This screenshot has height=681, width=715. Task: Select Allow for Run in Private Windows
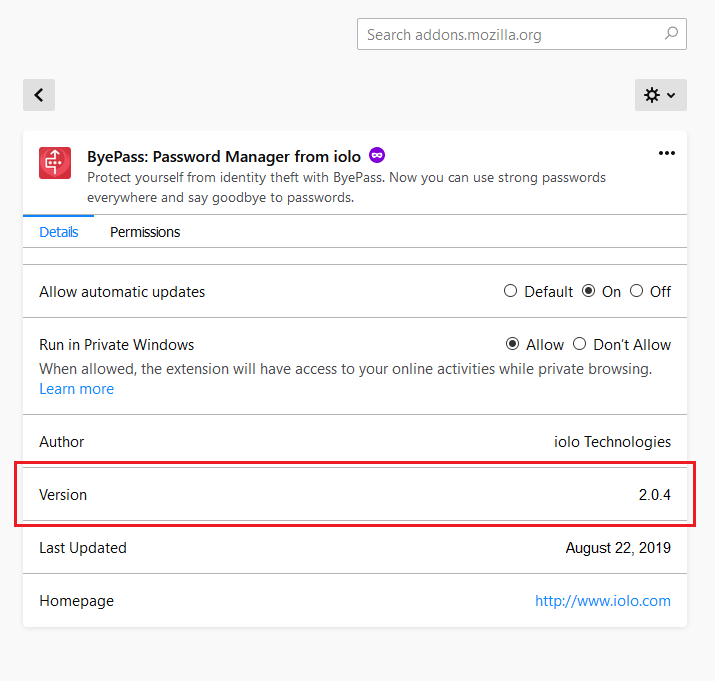[512, 343]
